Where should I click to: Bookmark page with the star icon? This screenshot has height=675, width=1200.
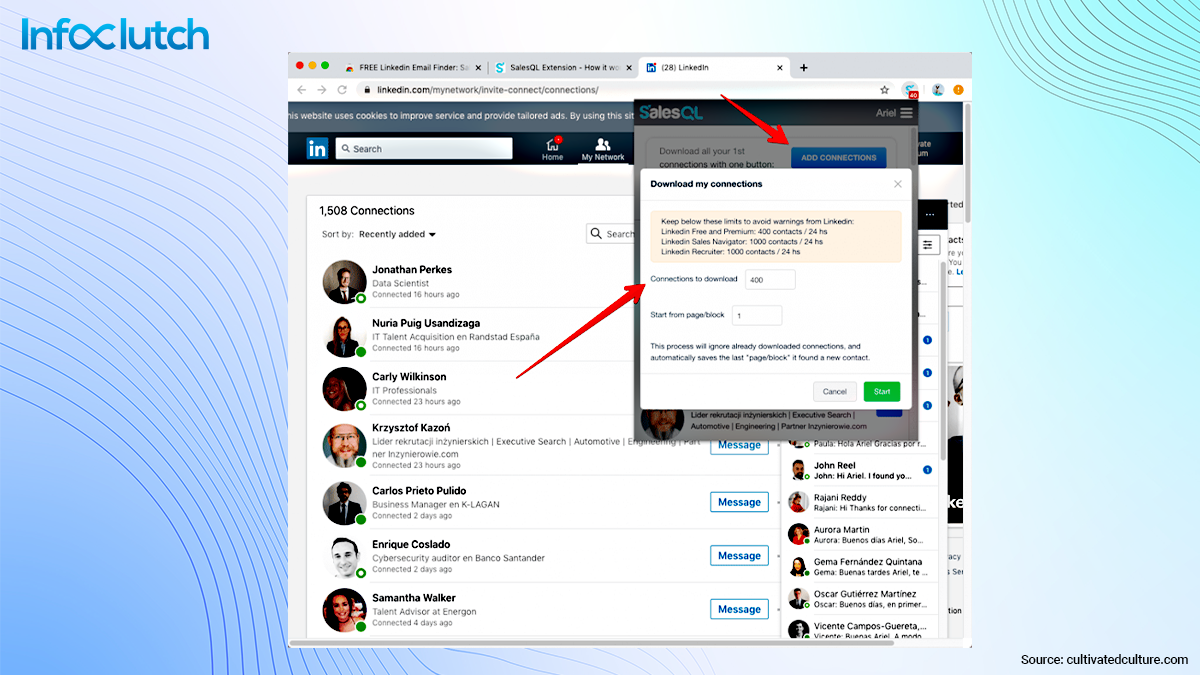[884, 89]
